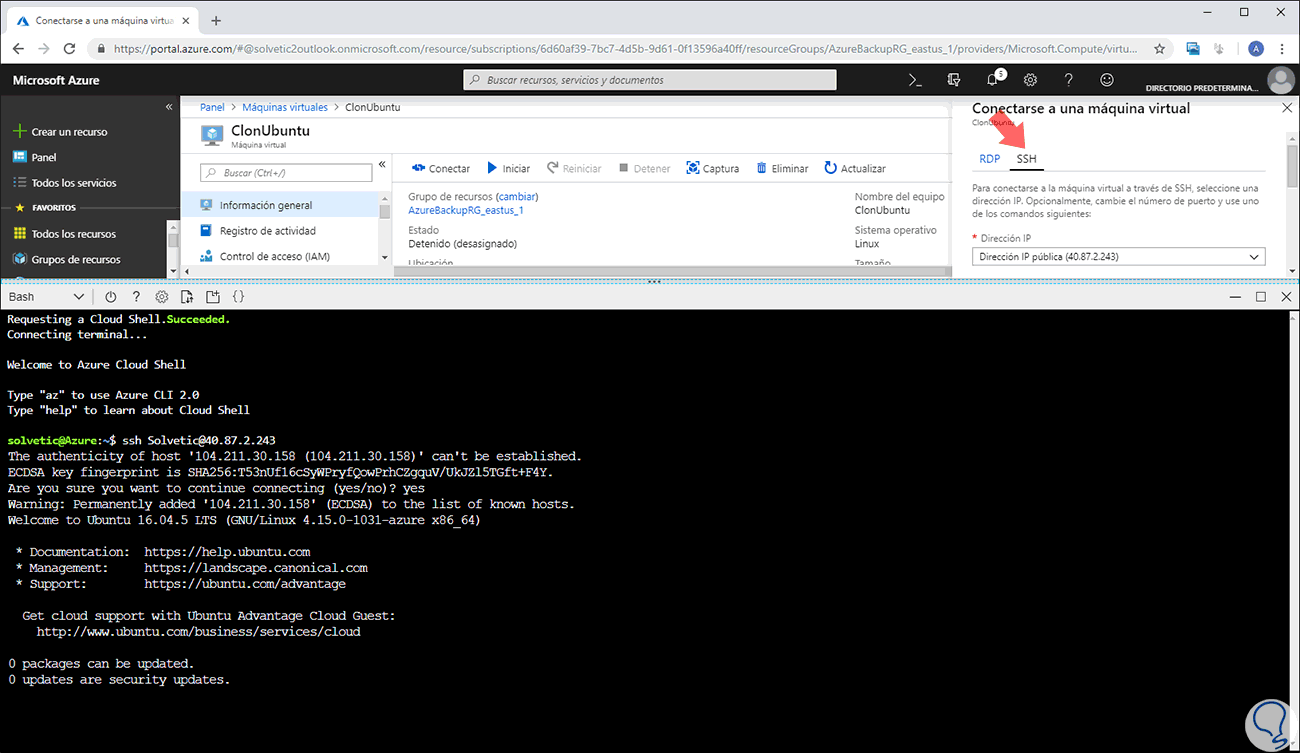
Task: Click the Conectar toolbar button
Action: tap(440, 169)
